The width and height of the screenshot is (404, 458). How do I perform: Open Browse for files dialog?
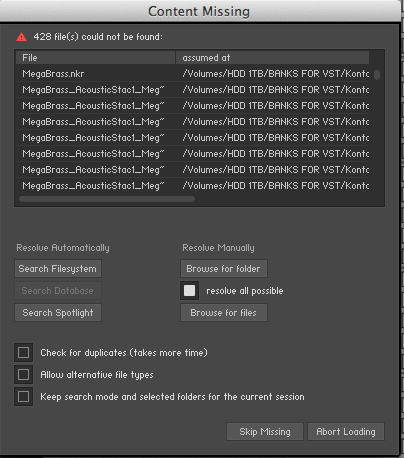tap(224, 312)
